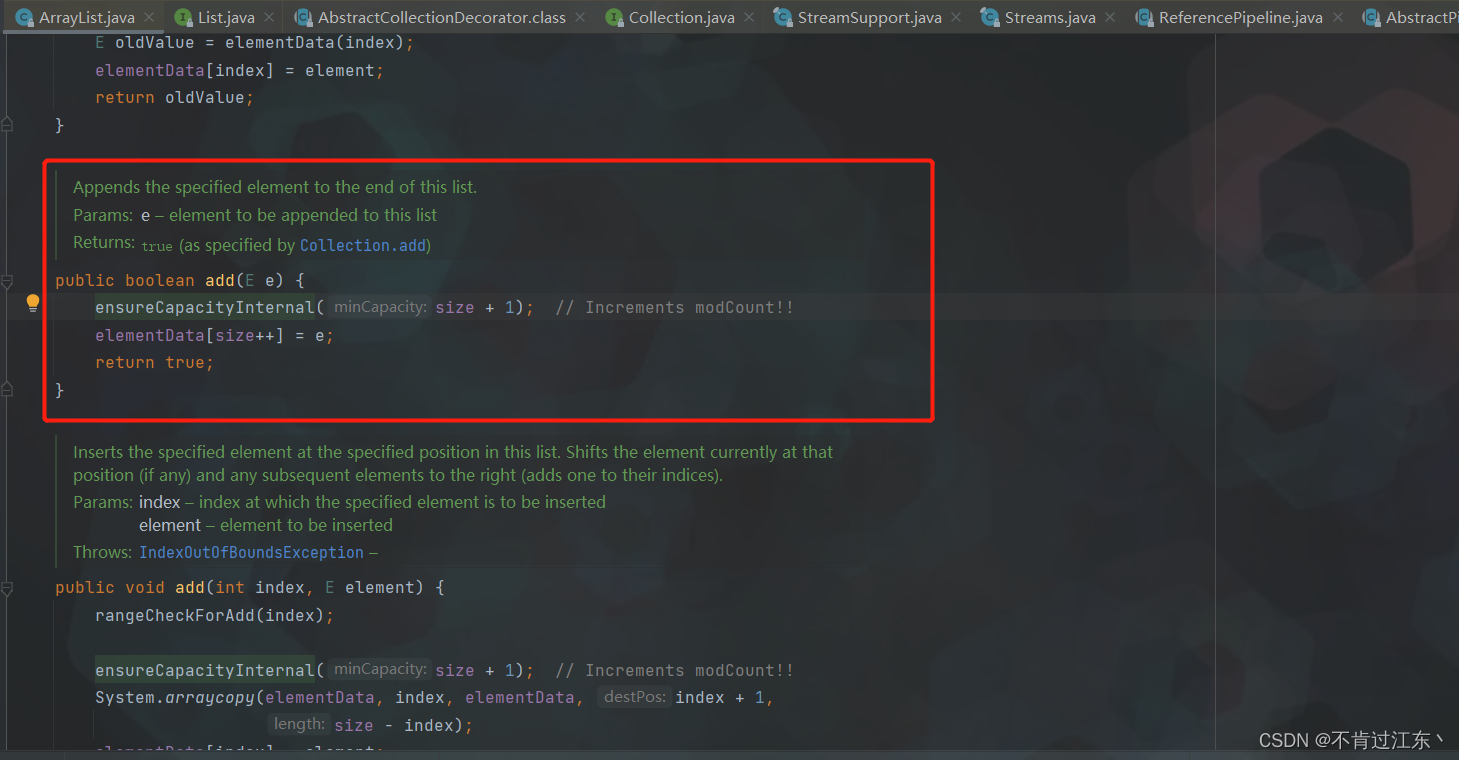The height and width of the screenshot is (760, 1459).
Task: Click 'return oldValue;' statement
Action: pyautogui.click(x=174, y=97)
